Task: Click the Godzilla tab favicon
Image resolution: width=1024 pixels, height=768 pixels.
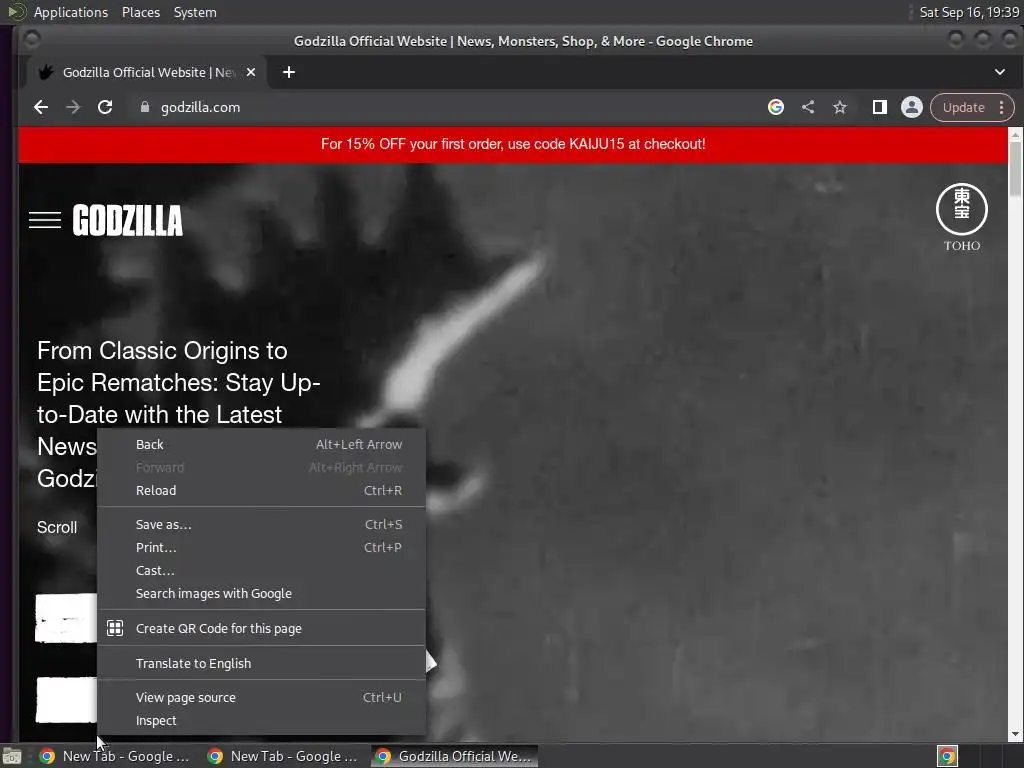Action: [45, 72]
